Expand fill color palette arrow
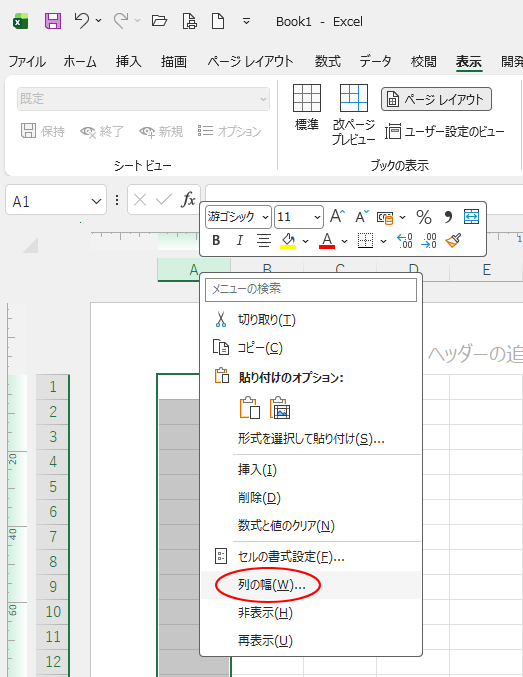 [306, 241]
